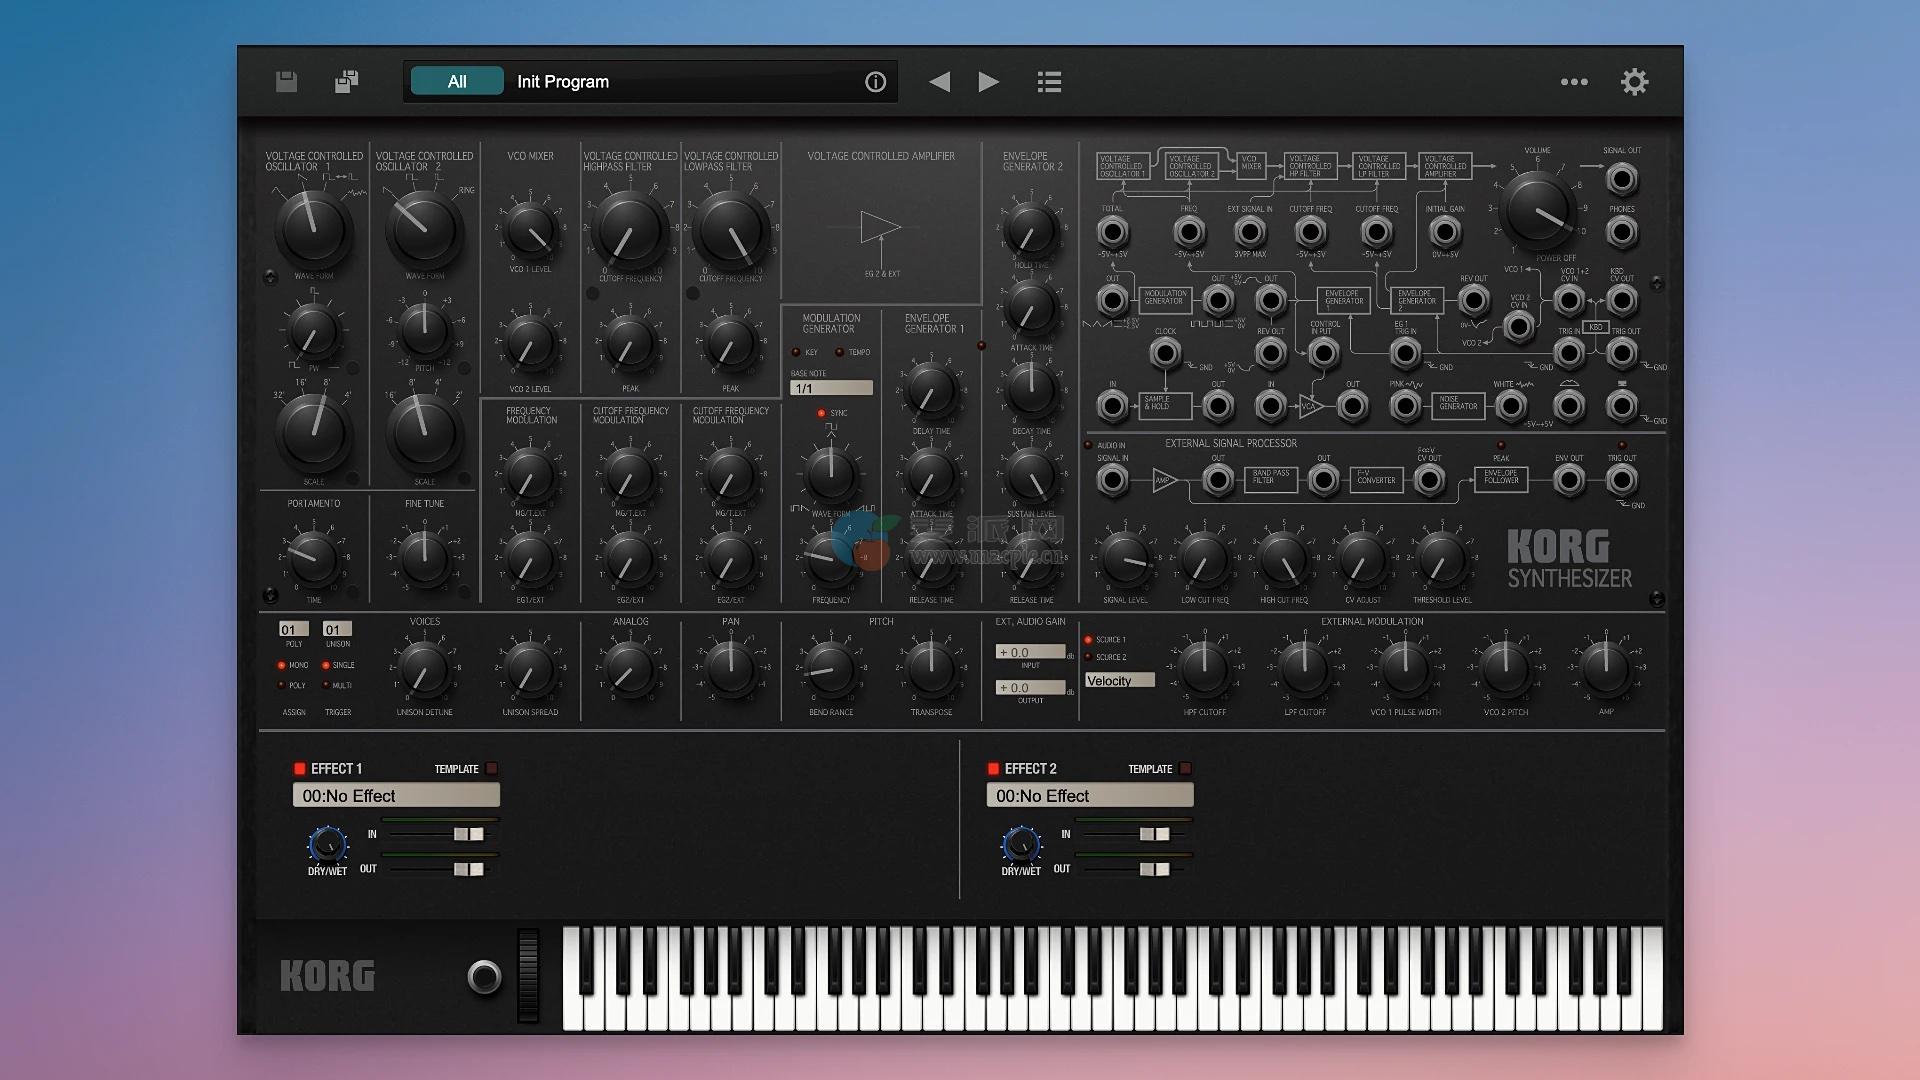Screen dimensions: 1920x1080
Task: Open Effect 1 type dropdown 00:No Effect
Action: (x=396, y=796)
